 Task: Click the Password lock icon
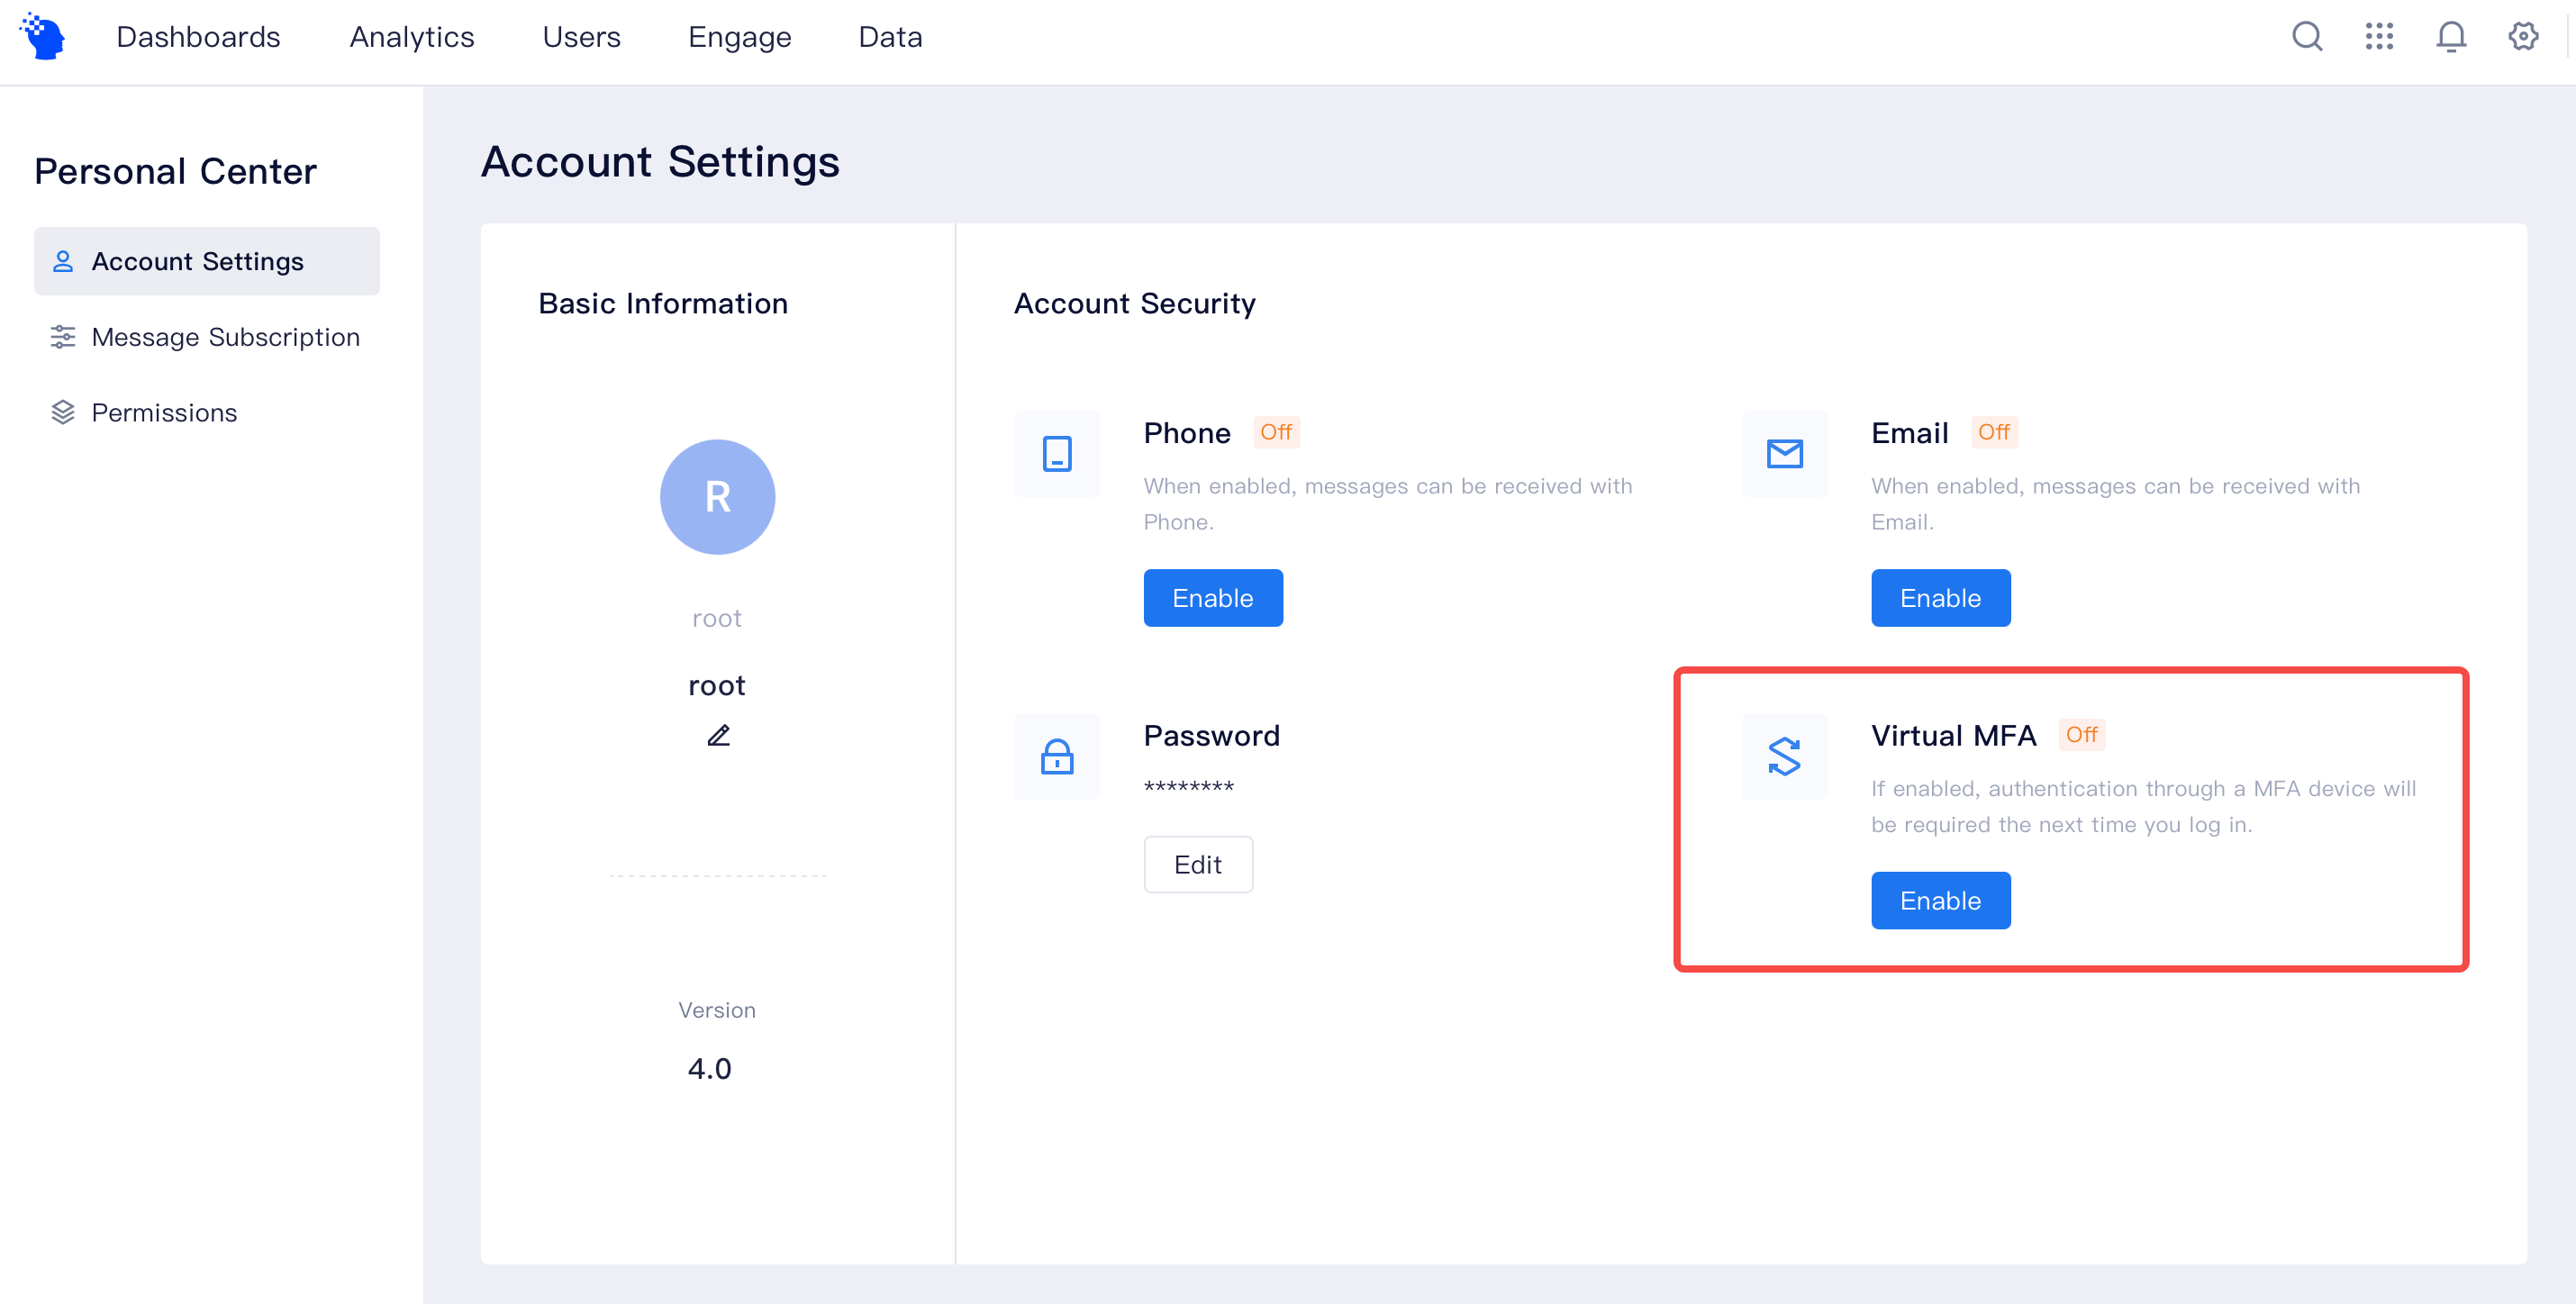click(x=1057, y=757)
